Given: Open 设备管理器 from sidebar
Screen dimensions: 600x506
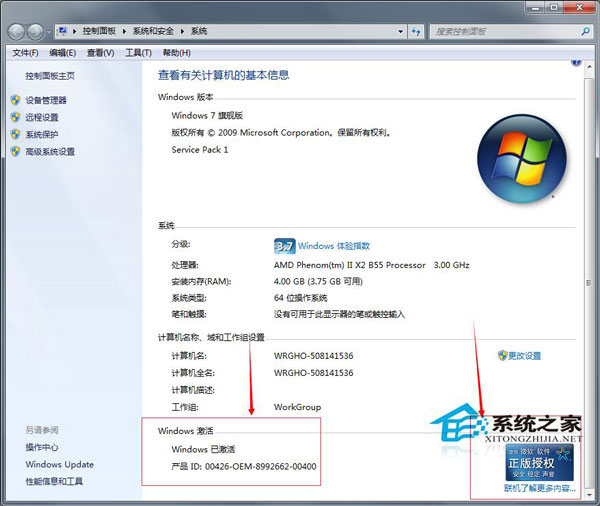Looking at the screenshot, I should pyautogui.click(x=46, y=100).
